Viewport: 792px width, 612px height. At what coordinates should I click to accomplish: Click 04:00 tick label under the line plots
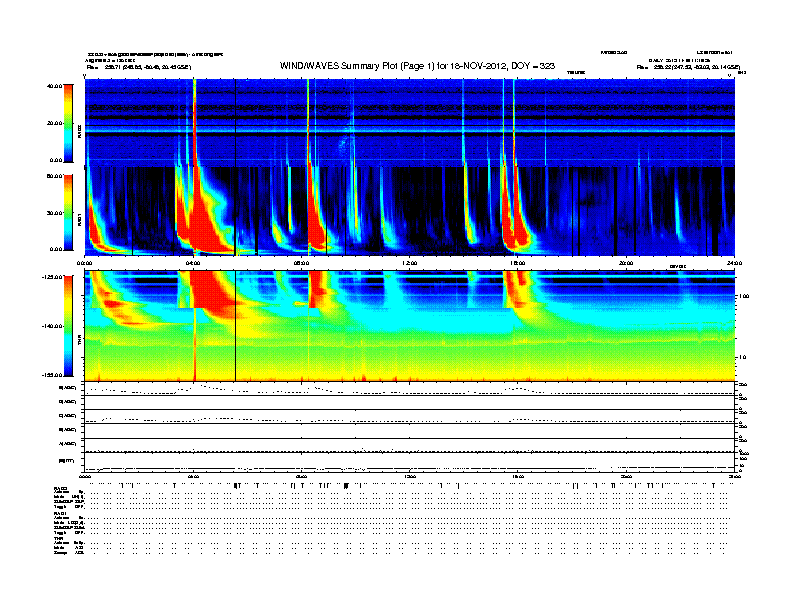(193, 476)
